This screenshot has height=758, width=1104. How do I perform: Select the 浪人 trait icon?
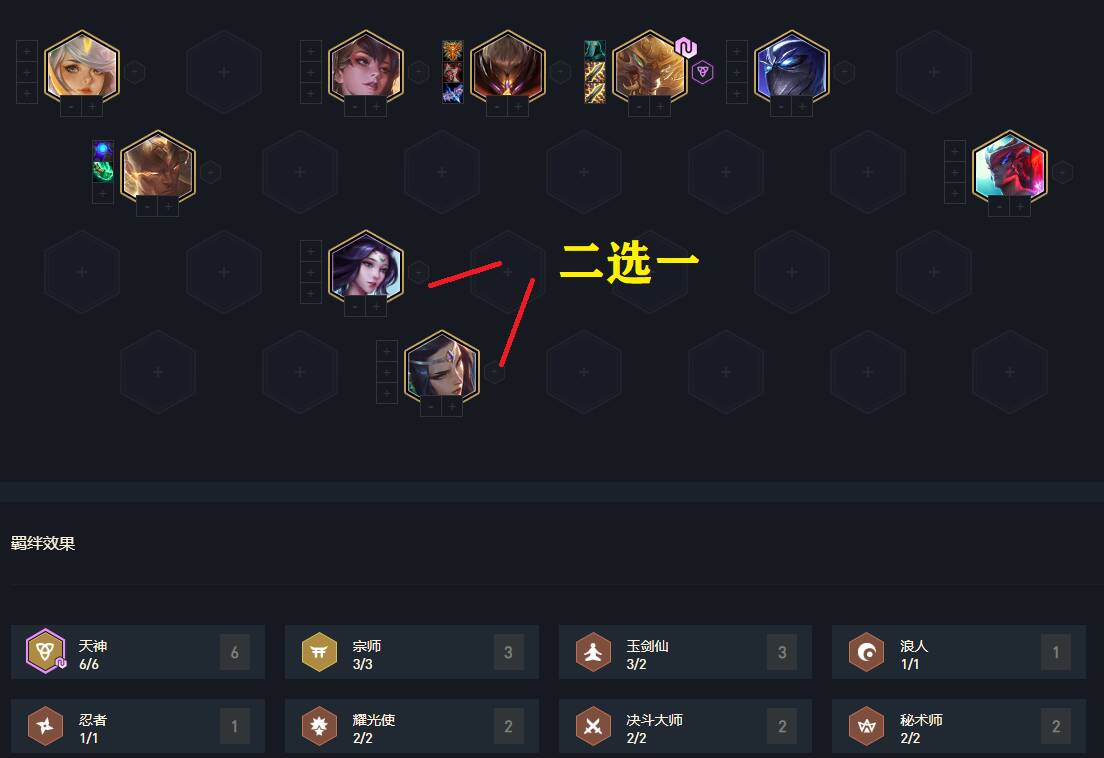point(867,652)
